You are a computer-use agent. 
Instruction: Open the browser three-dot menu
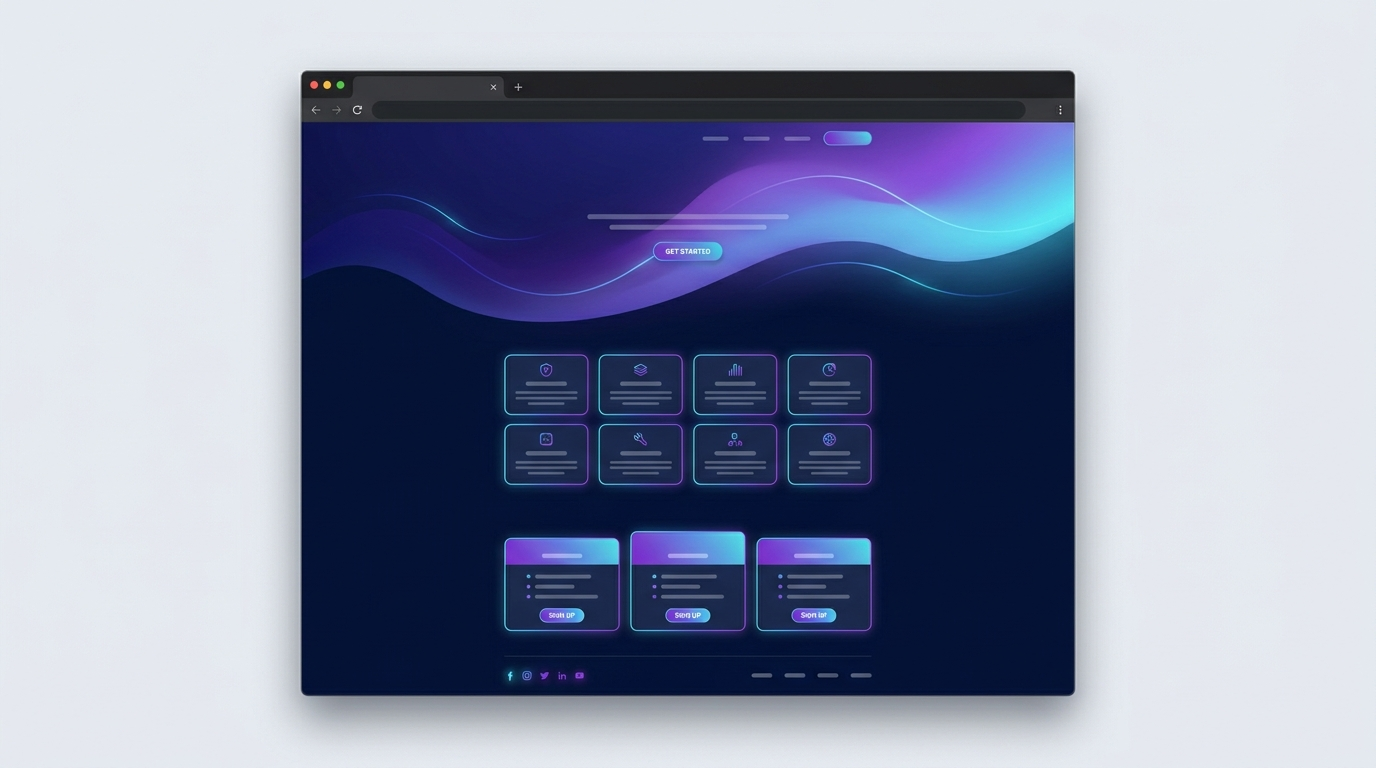pyautogui.click(x=1060, y=110)
